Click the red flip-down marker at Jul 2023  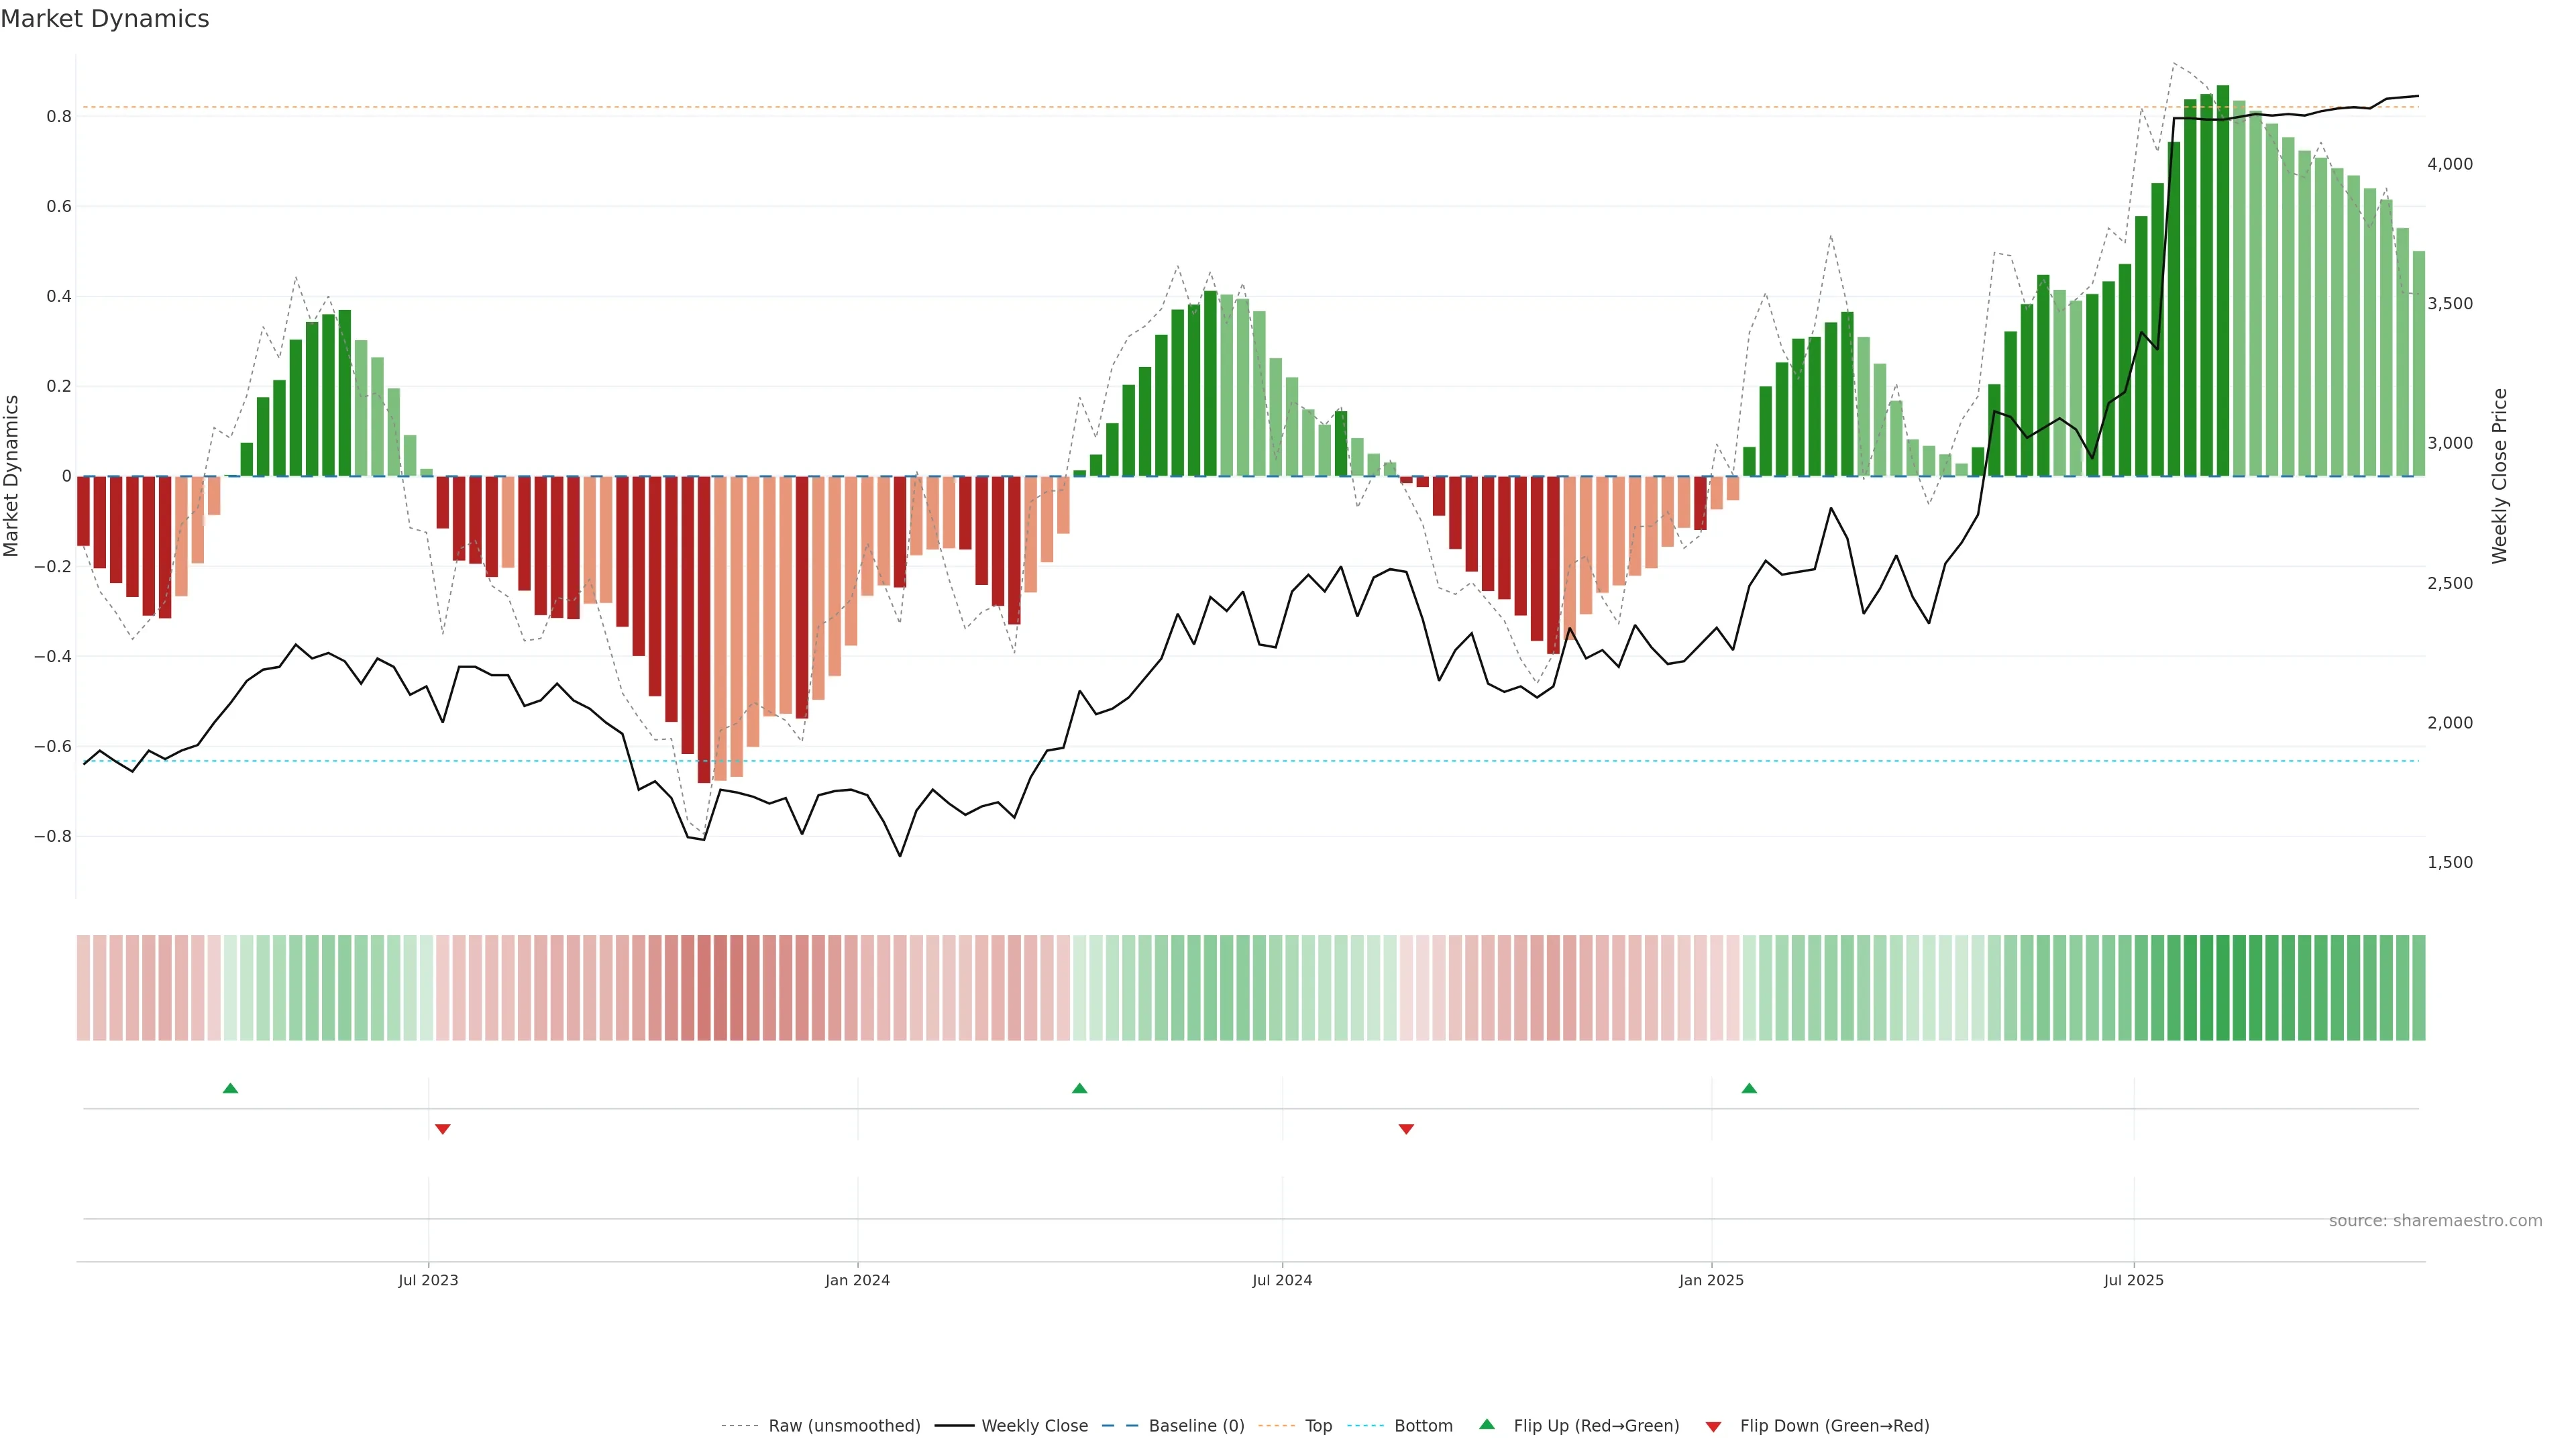pyautogui.click(x=443, y=1129)
